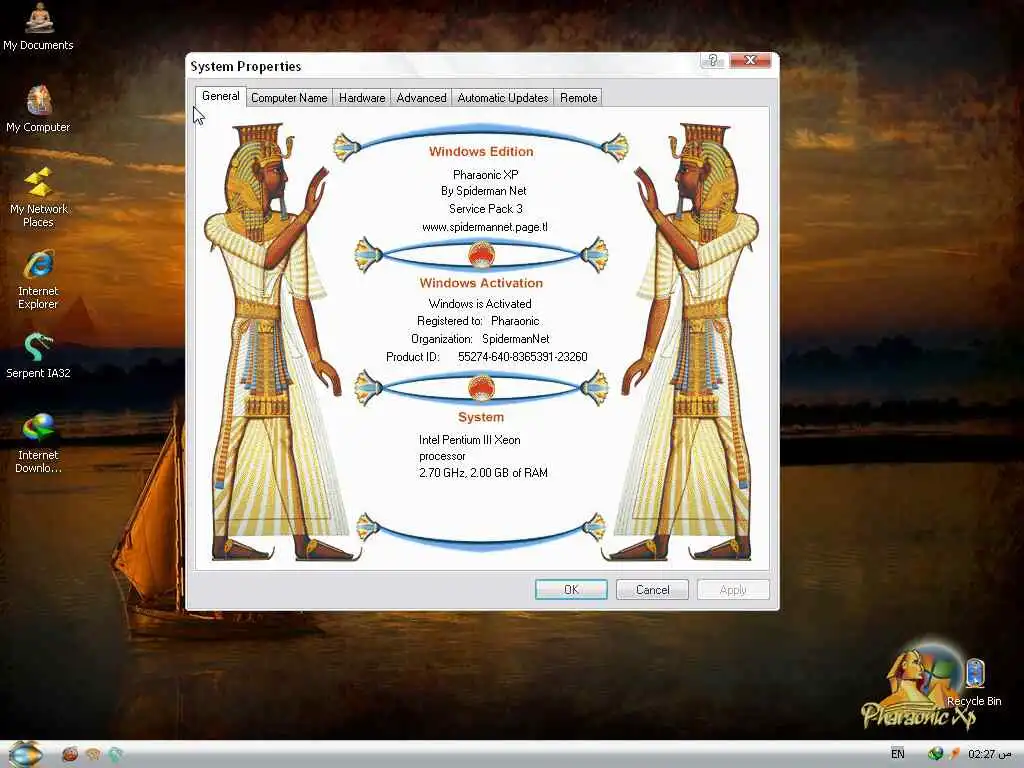Open the Start menu orb
Image resolution: width=1024 pixels, height=768 pixels.
click(x=26, y=754)
